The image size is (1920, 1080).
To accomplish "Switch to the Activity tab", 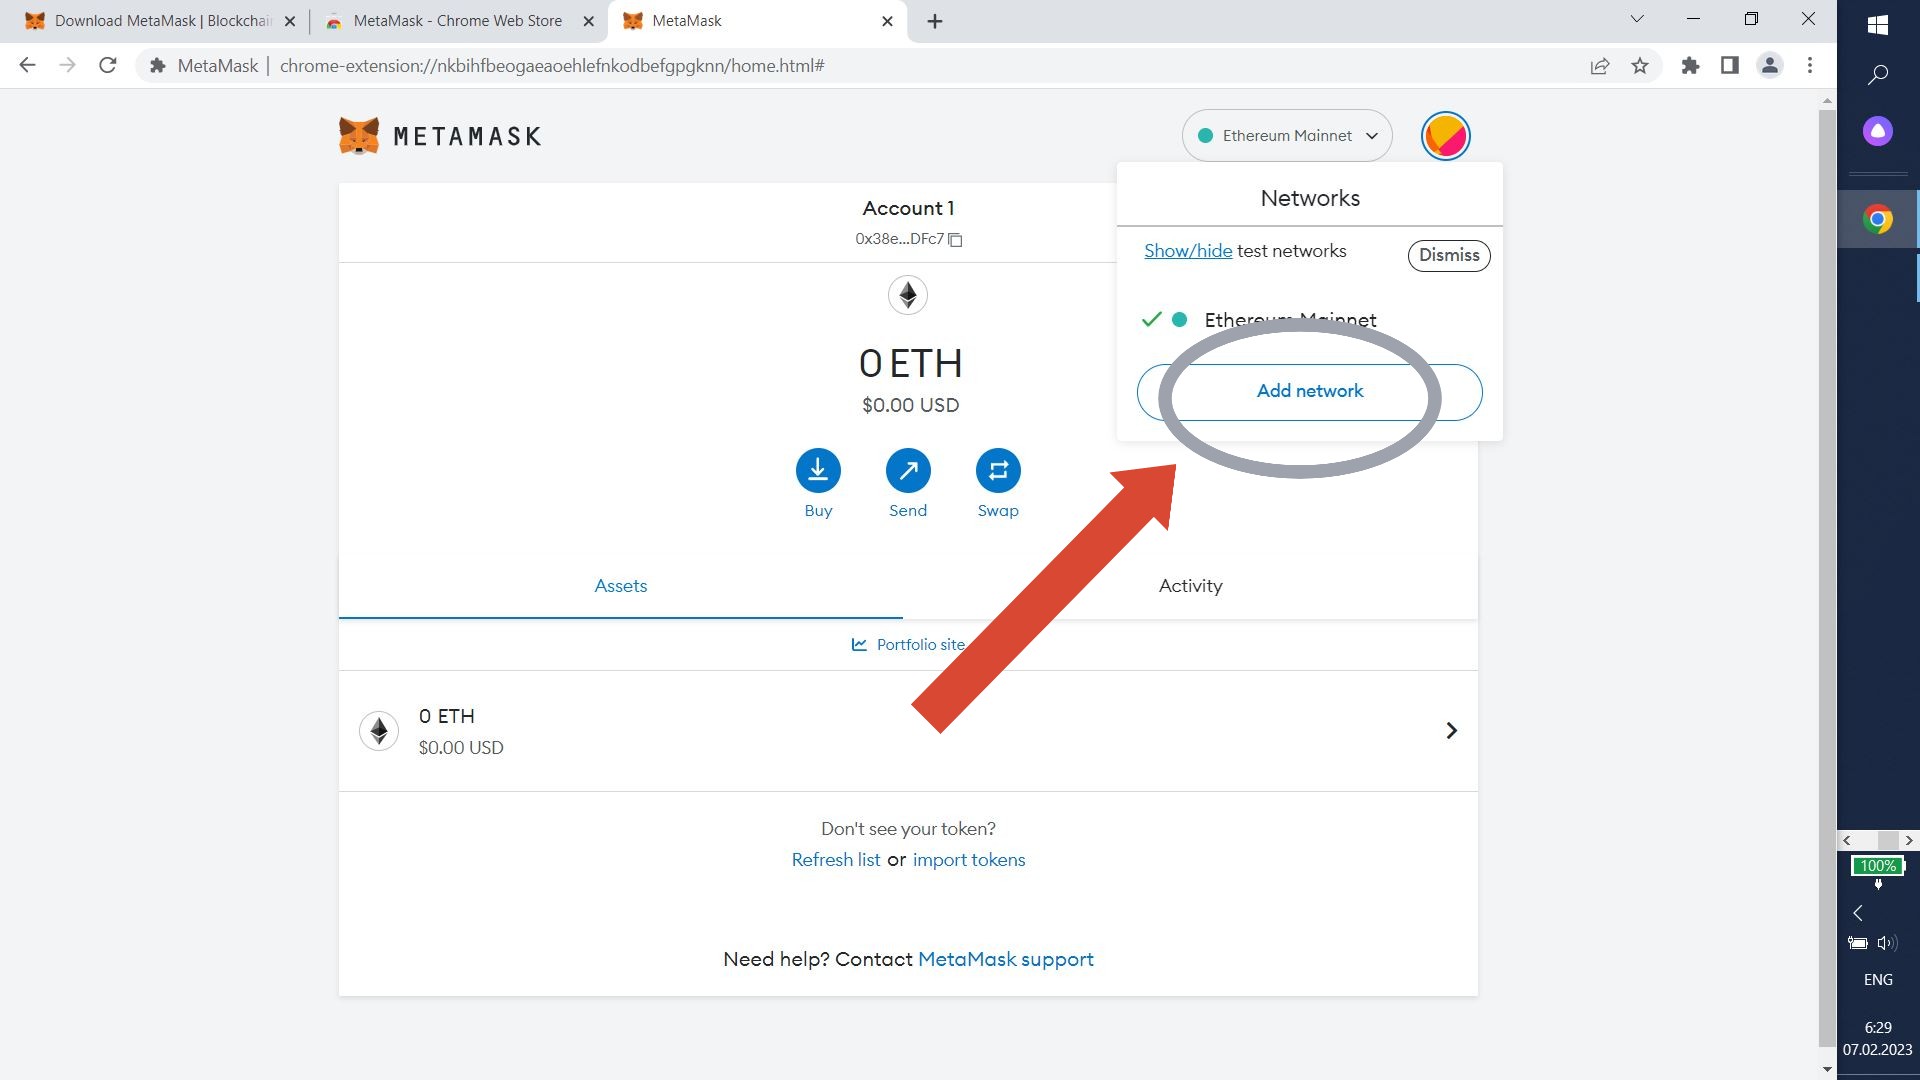I will 1190,586.
